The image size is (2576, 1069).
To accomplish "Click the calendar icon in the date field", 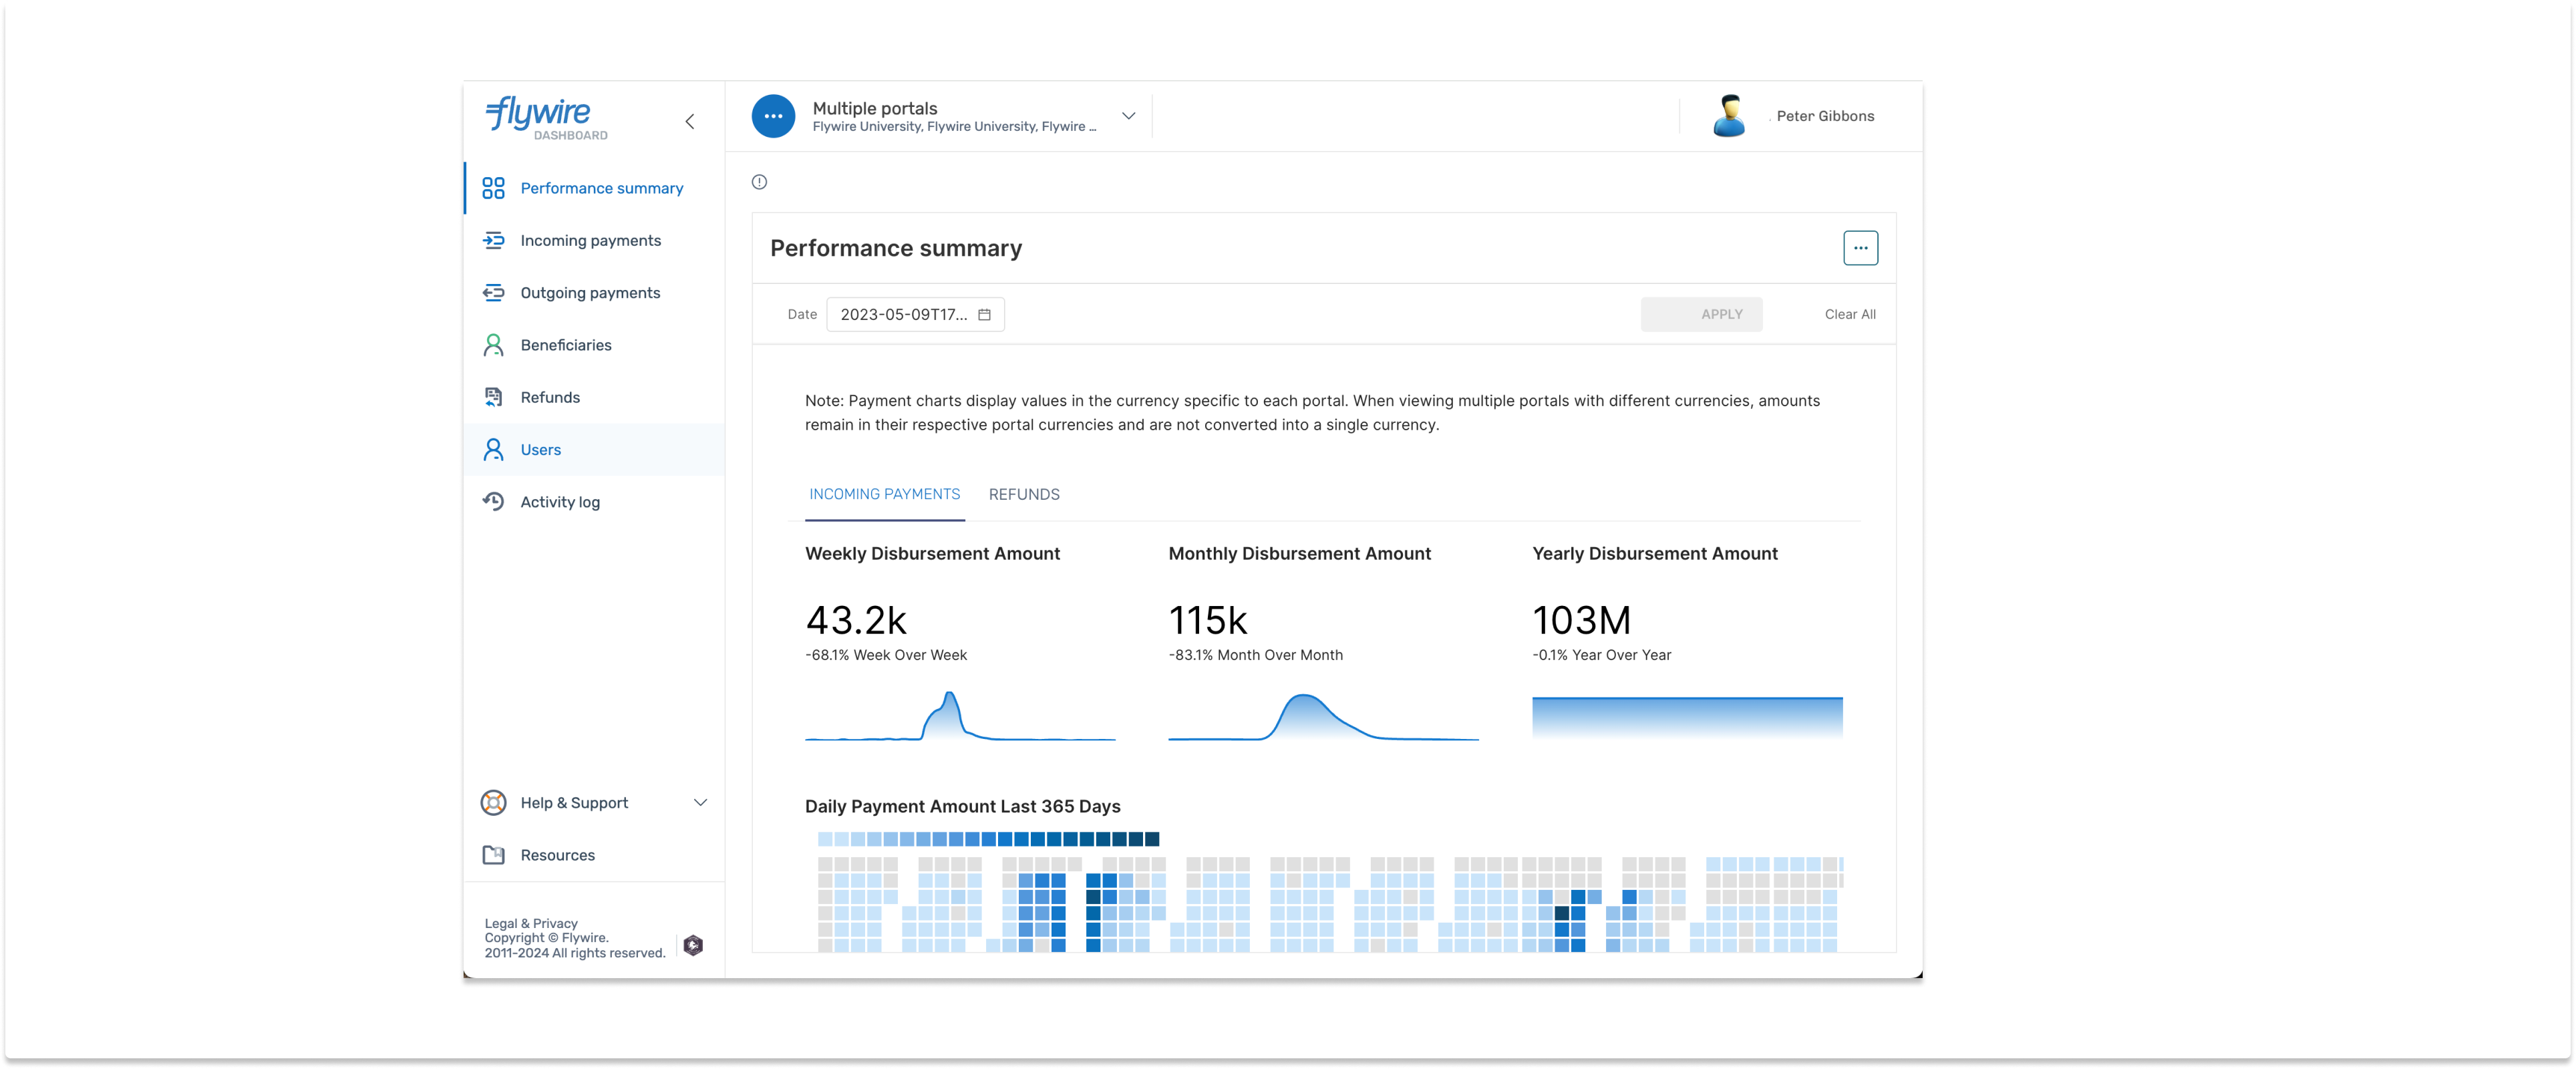I will [x=984, y=314].
